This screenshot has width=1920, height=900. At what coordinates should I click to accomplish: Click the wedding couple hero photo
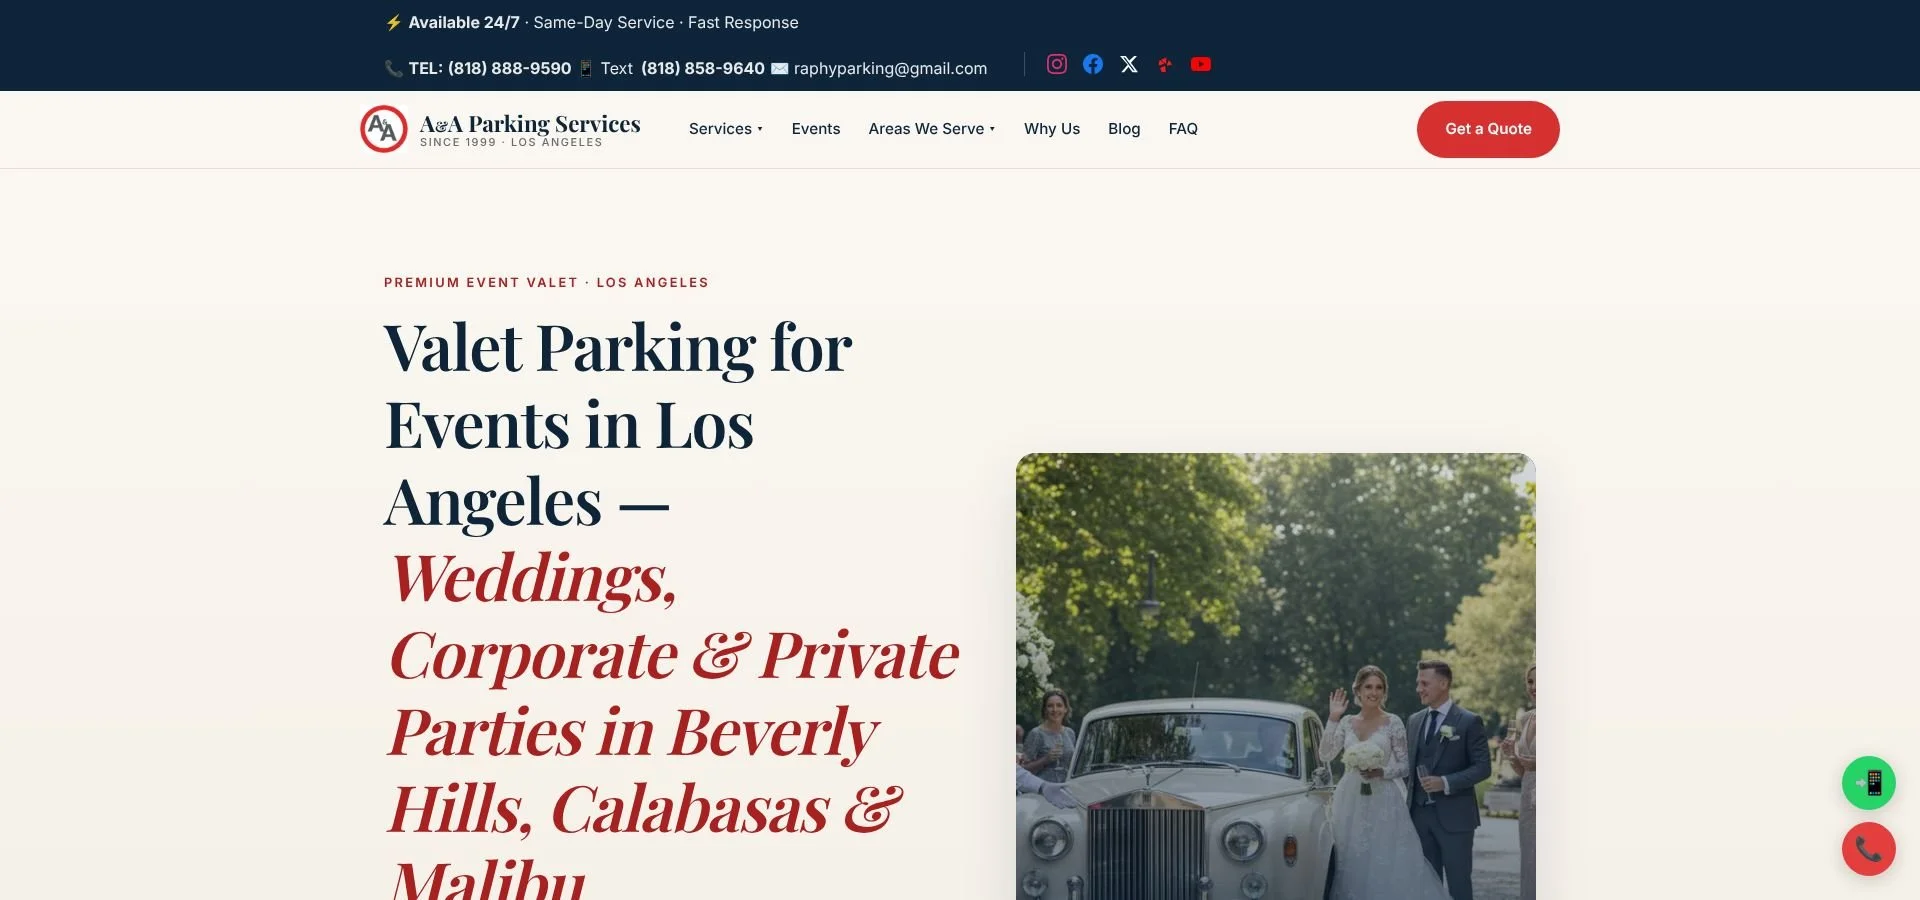1276,676
